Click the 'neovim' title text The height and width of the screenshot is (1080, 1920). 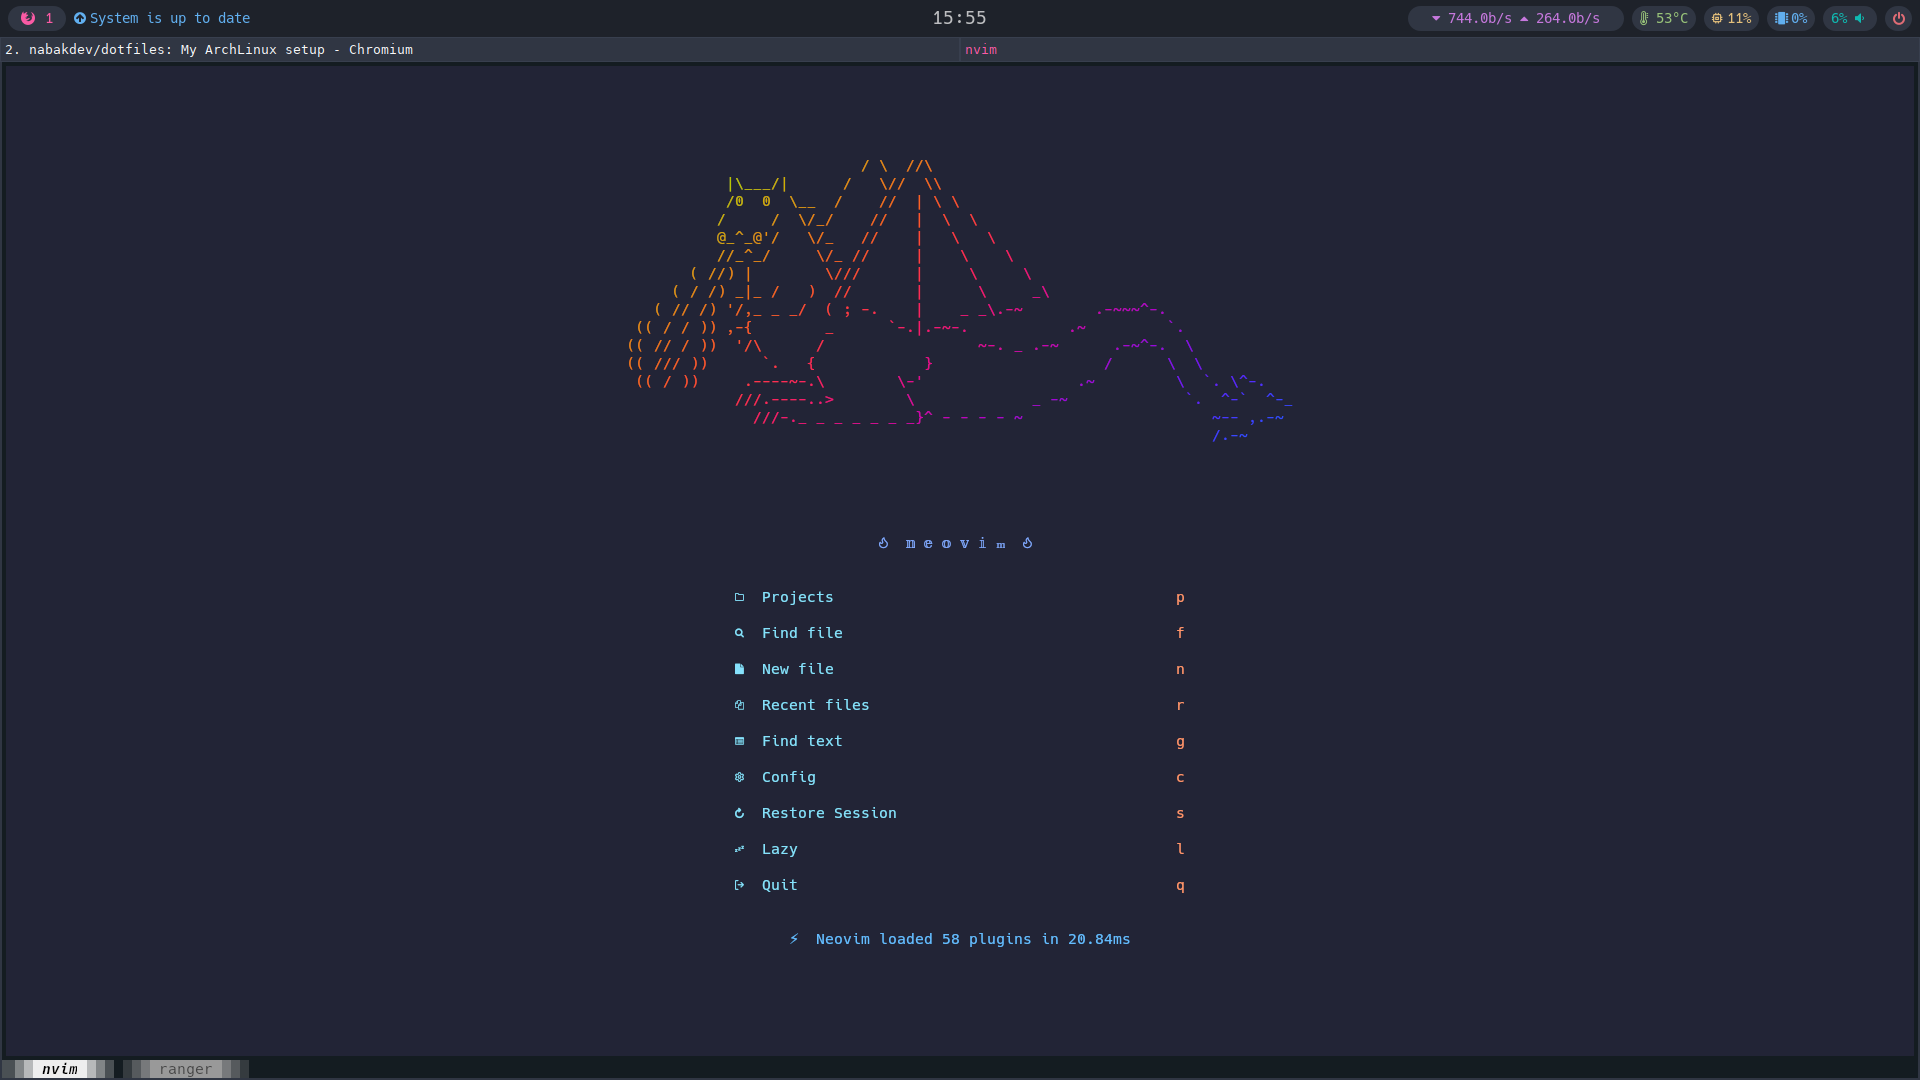coord(955,543)
